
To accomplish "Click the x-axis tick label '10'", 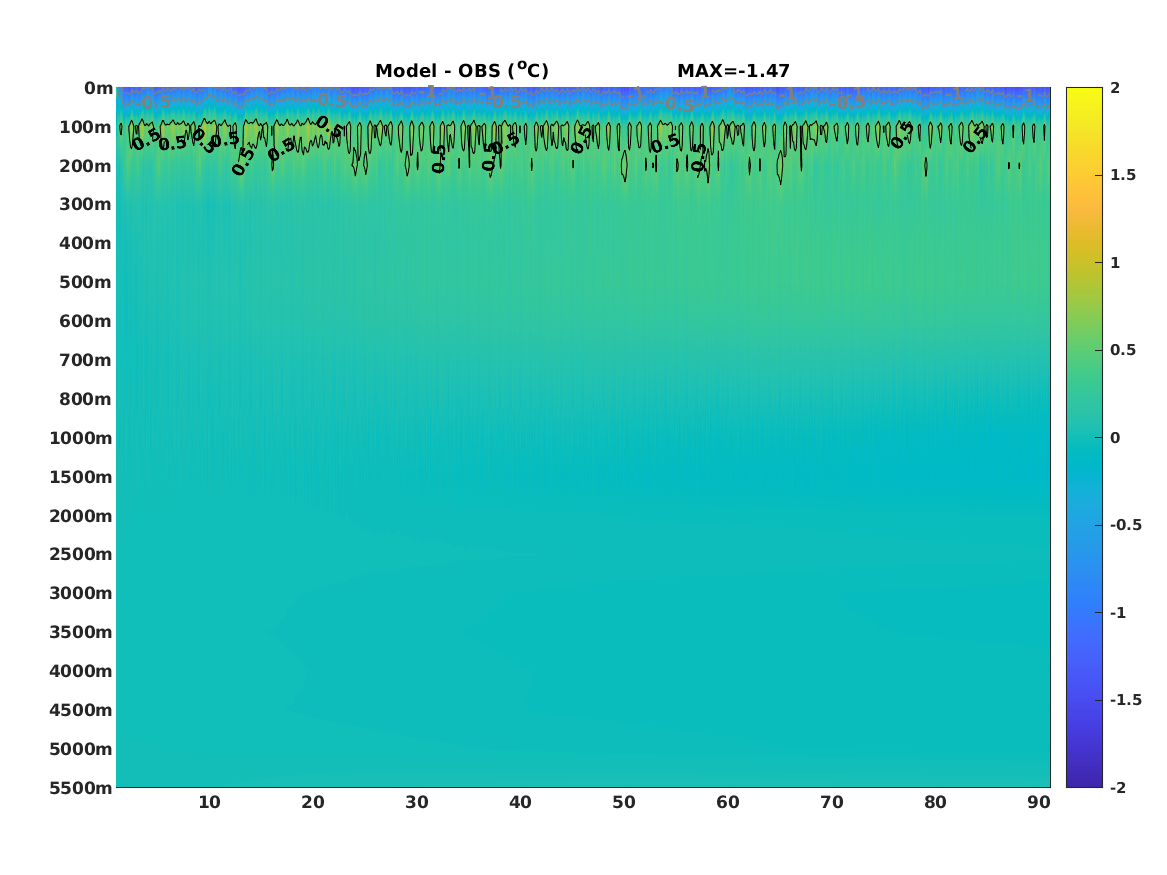I will [x=209, y=802].
